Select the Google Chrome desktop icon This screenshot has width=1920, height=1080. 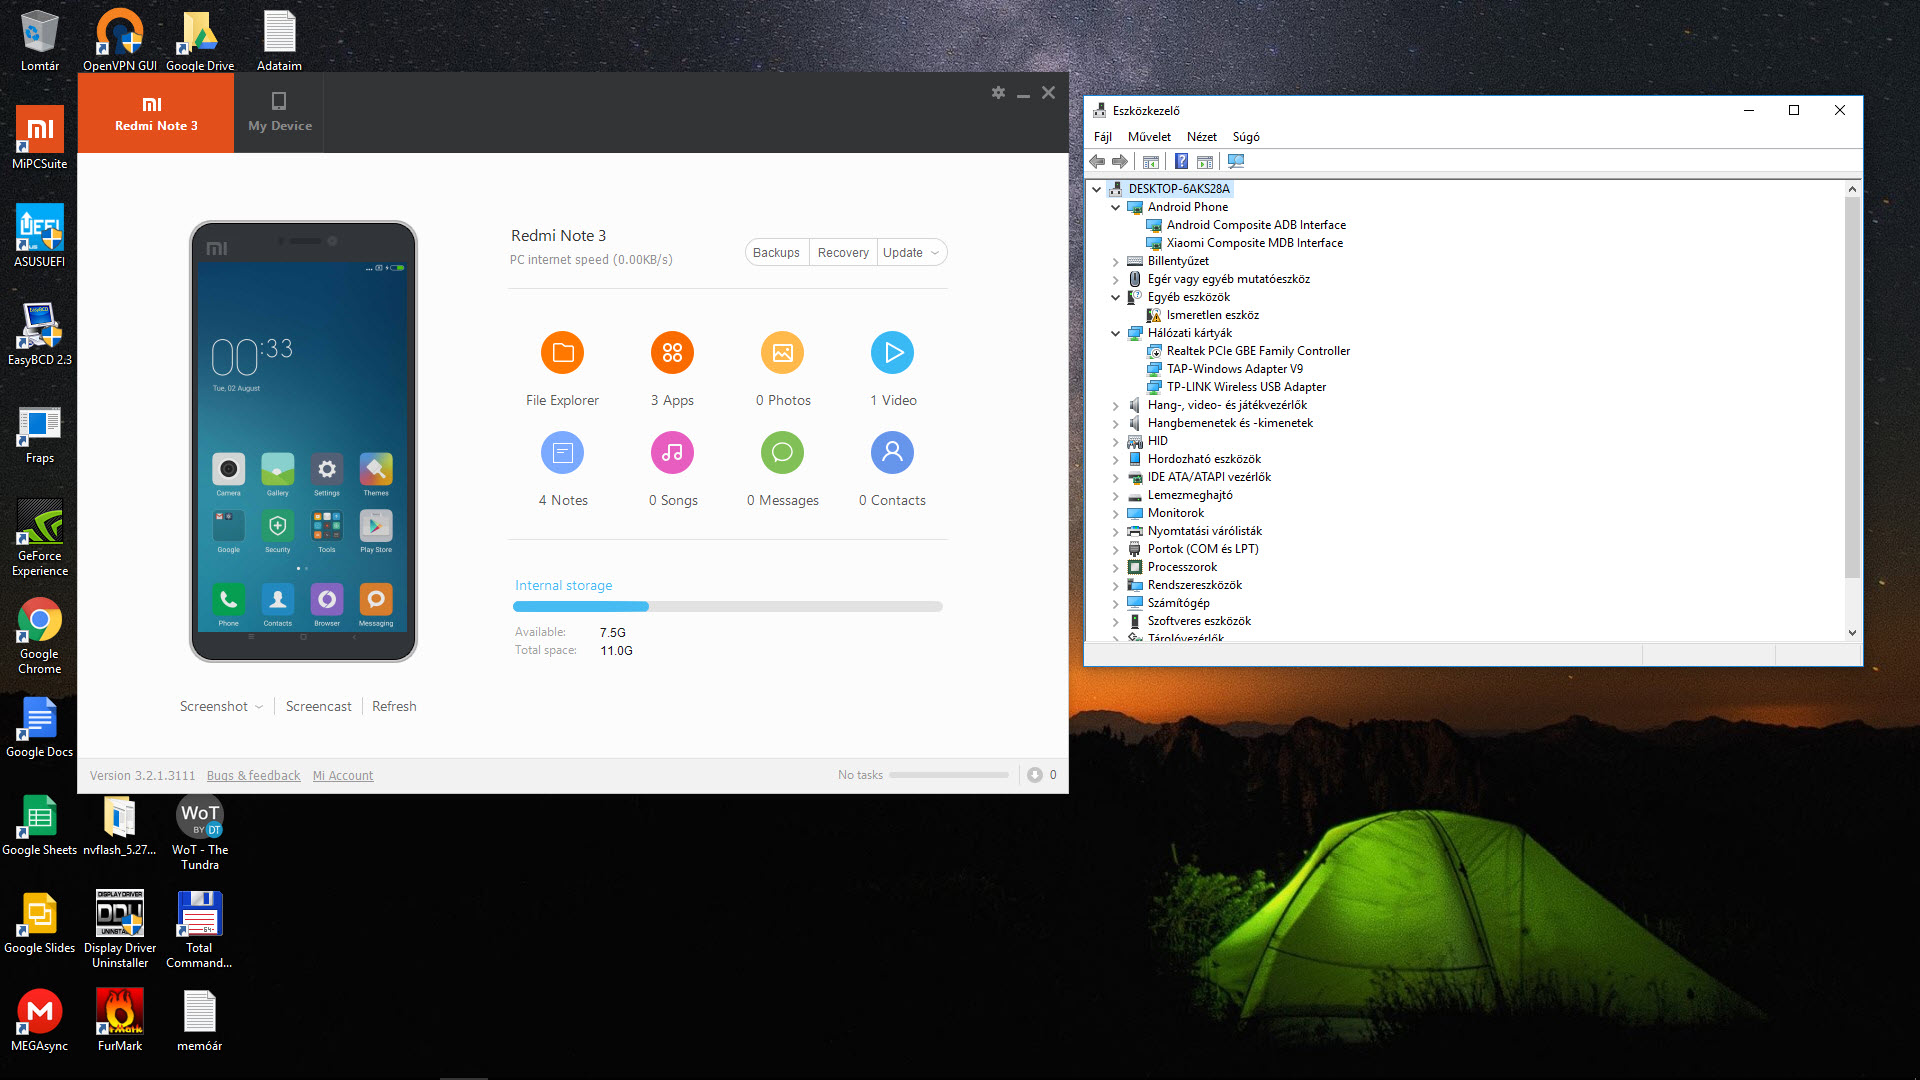pos(40,636)
